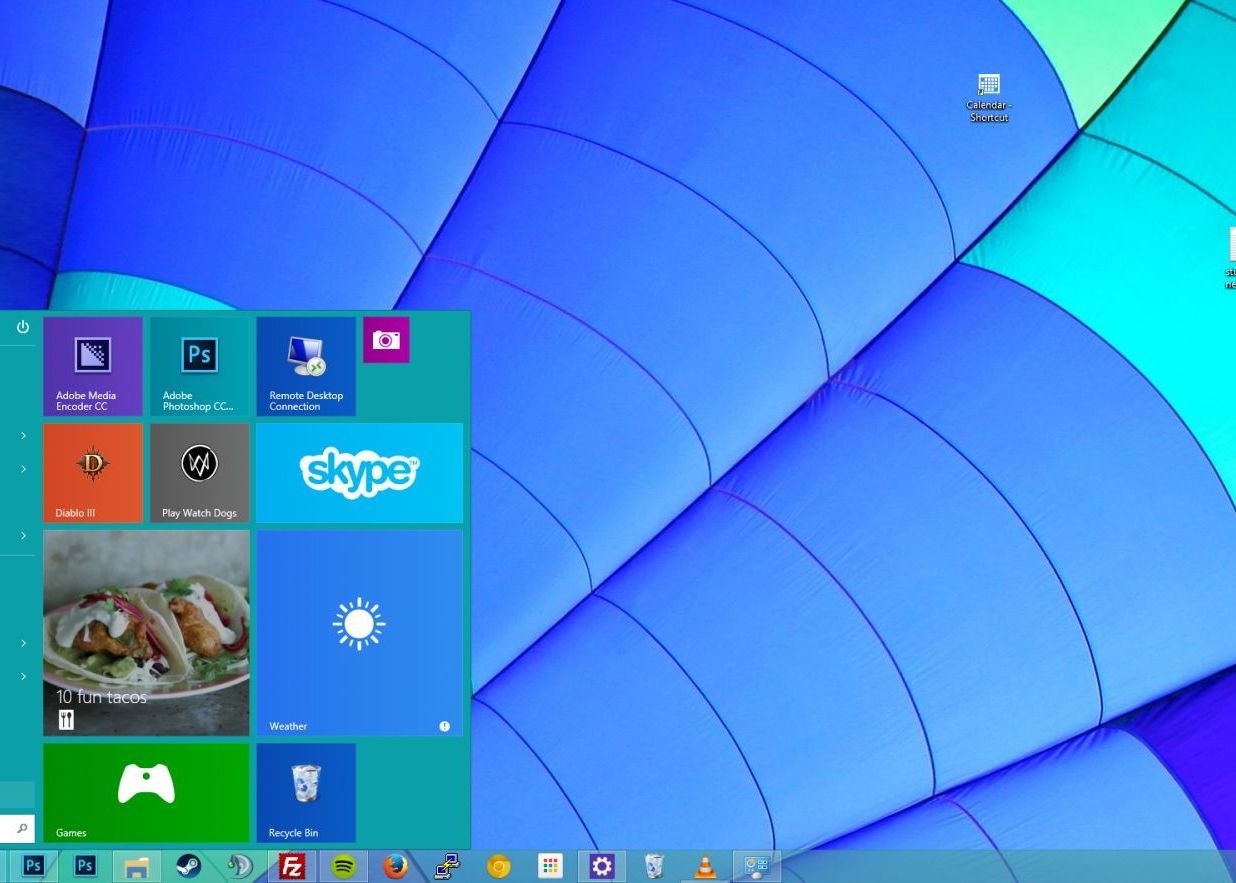Launch Steam from the taskbar
The image size is (1236, 883).
pos(188,866)
